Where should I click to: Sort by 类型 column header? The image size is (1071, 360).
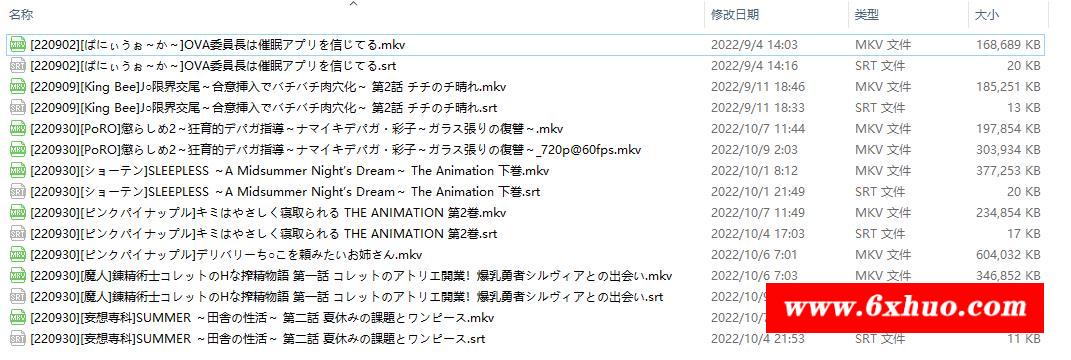(x=867, y=14)
